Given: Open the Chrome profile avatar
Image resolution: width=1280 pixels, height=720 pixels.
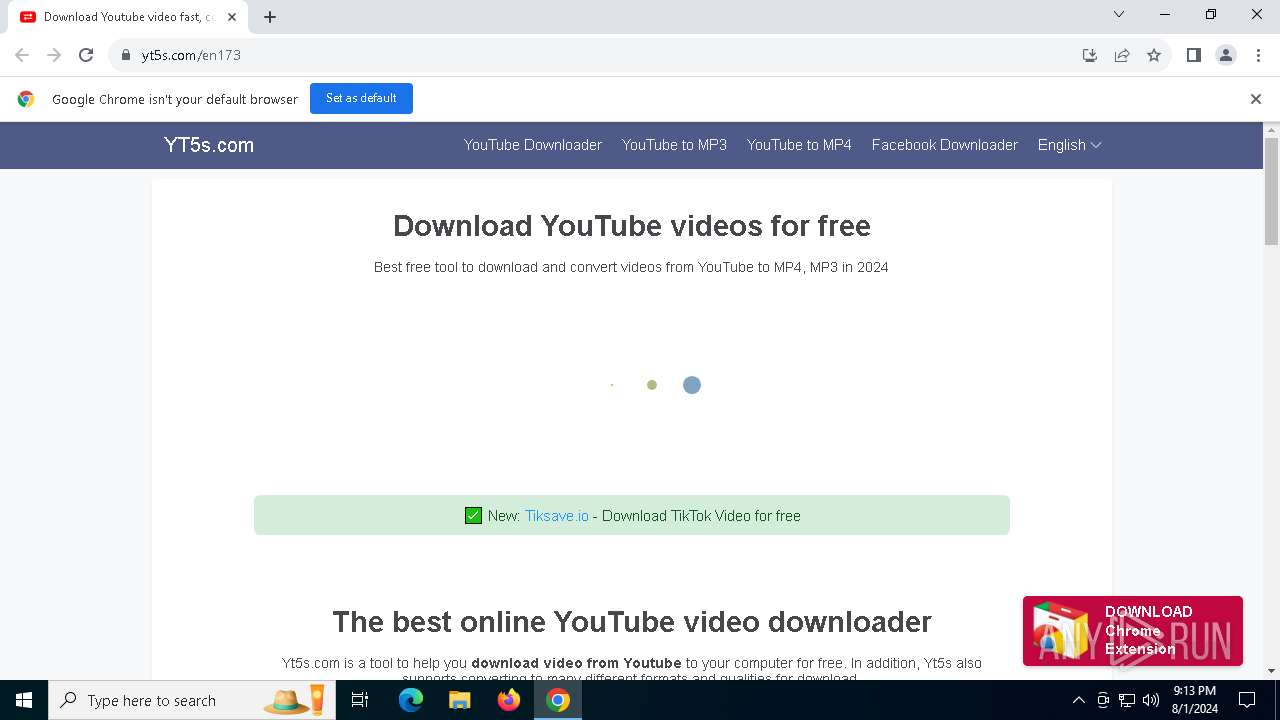Looking at the screenshot, I should click(1225, 55).
